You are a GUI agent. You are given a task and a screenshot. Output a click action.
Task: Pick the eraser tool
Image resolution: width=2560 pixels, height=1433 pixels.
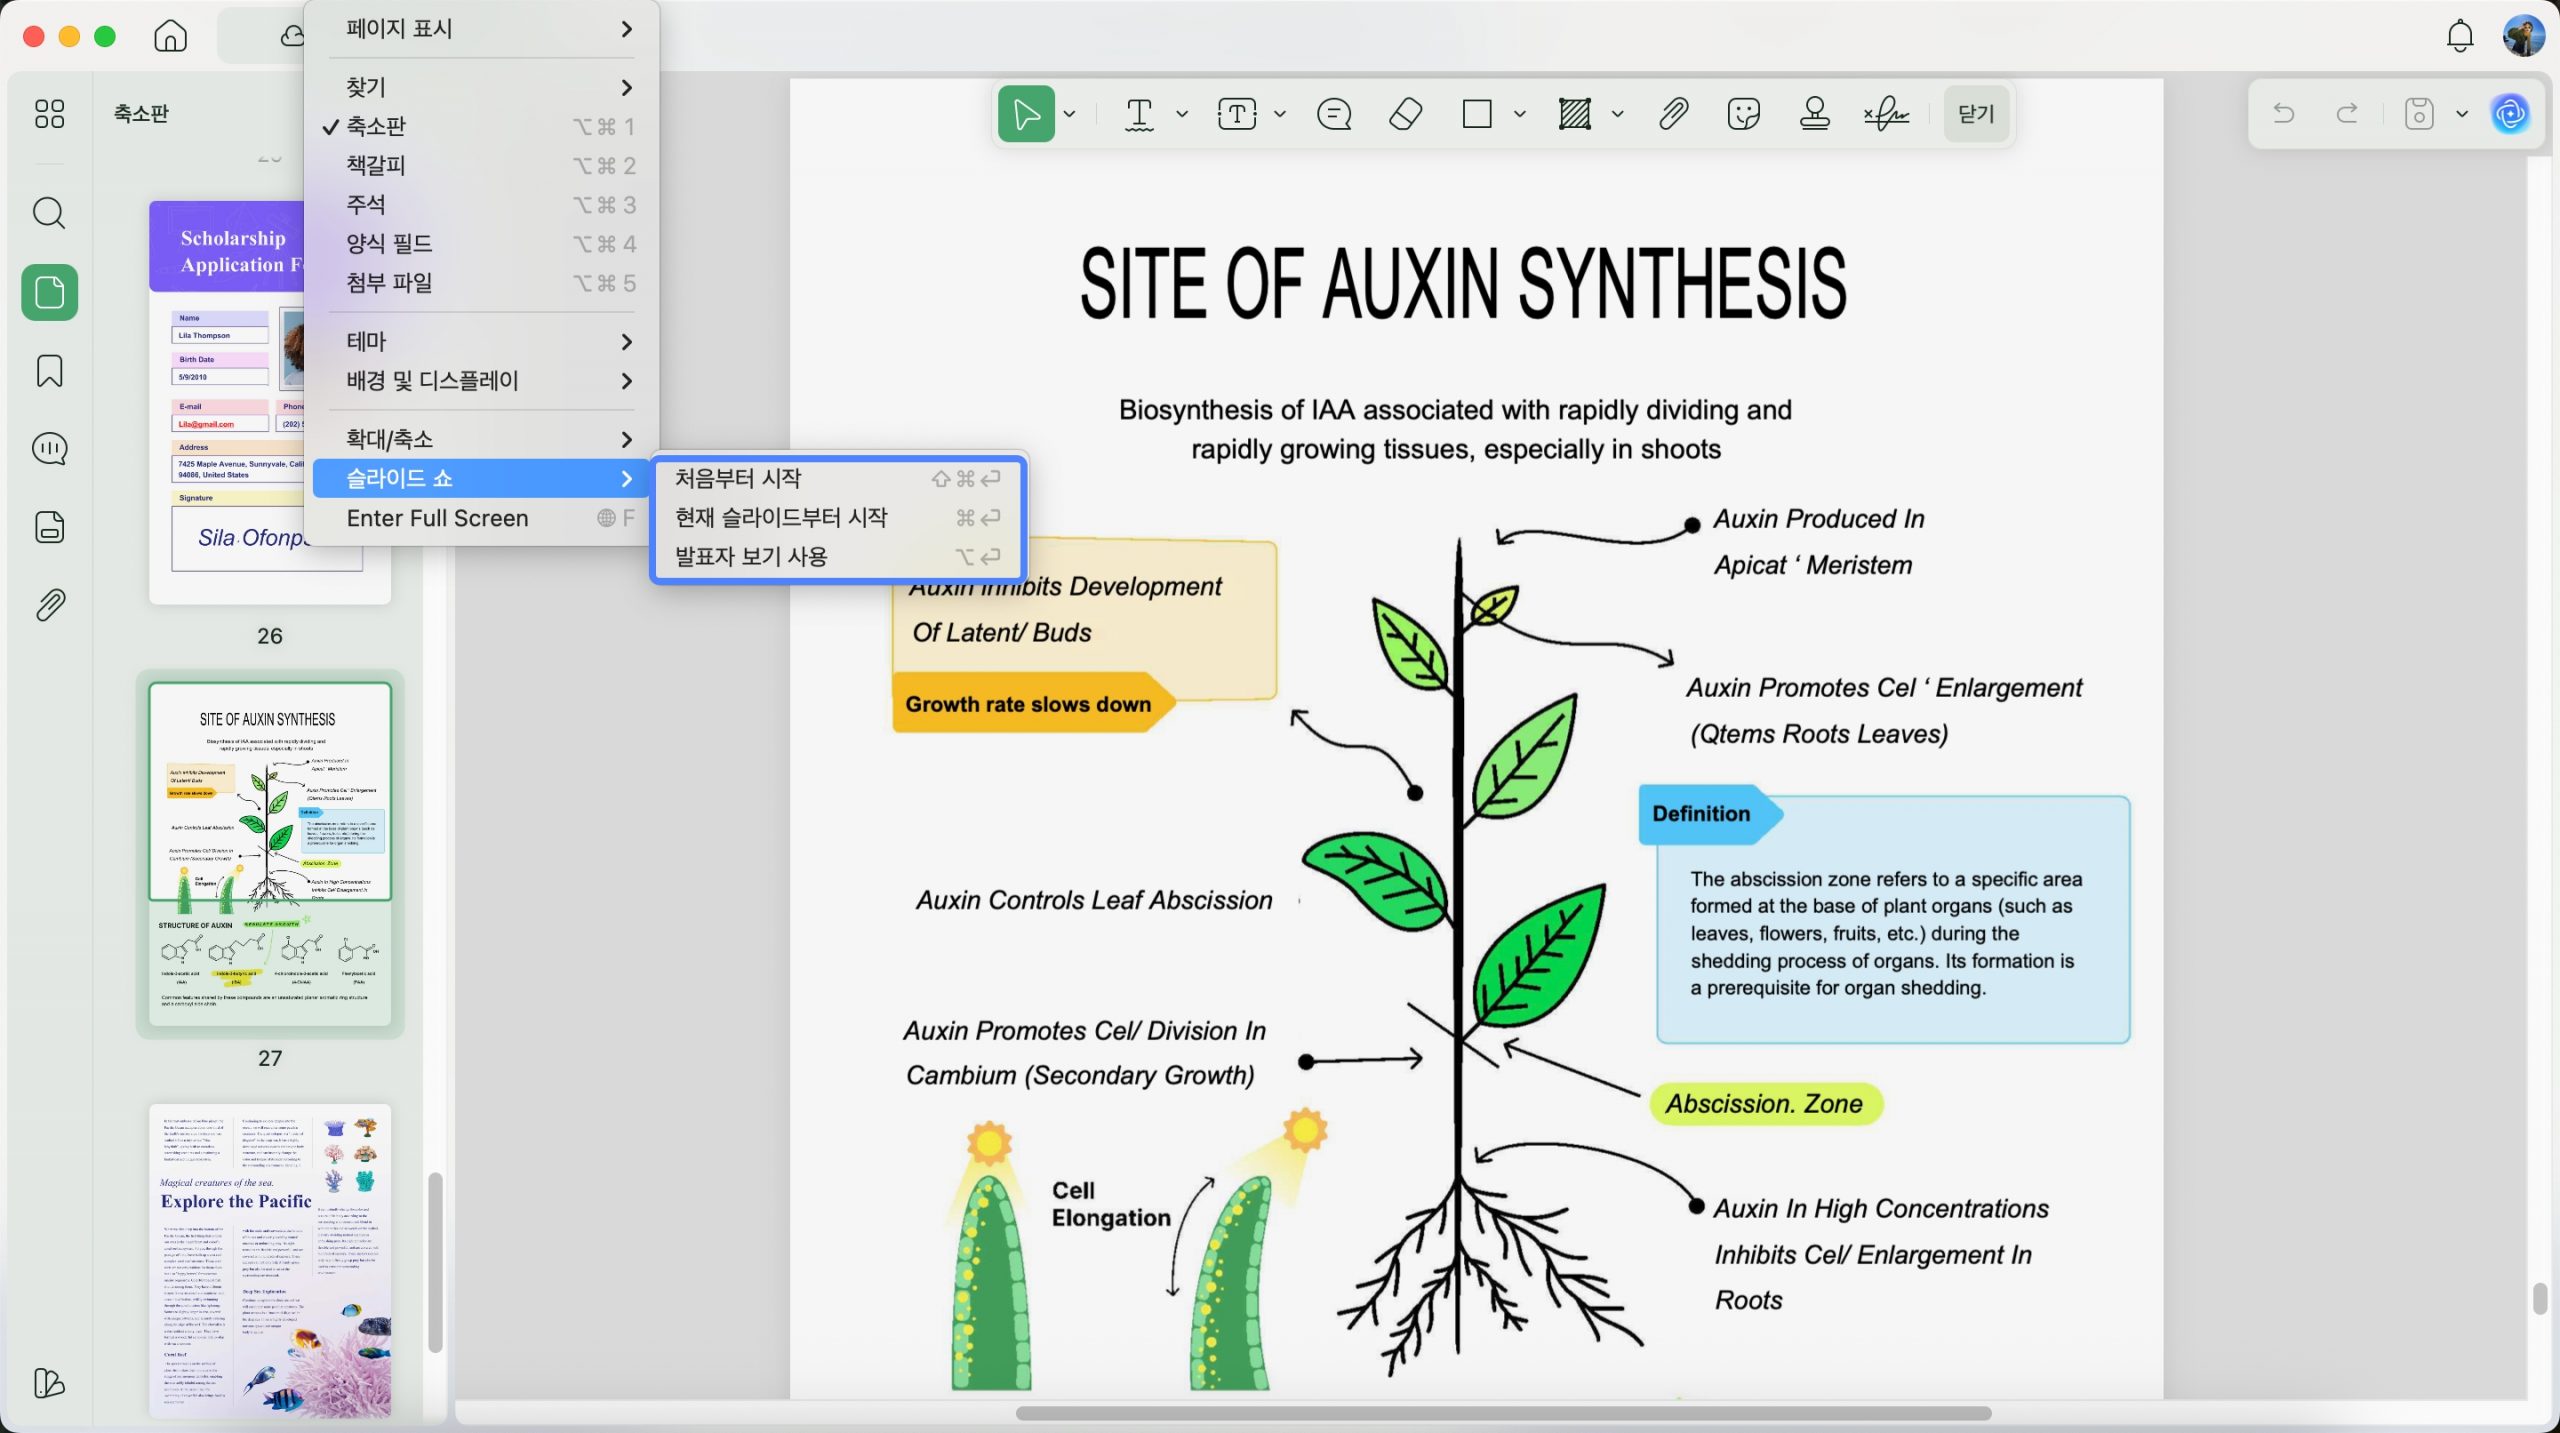click(x=1405, y=114)
